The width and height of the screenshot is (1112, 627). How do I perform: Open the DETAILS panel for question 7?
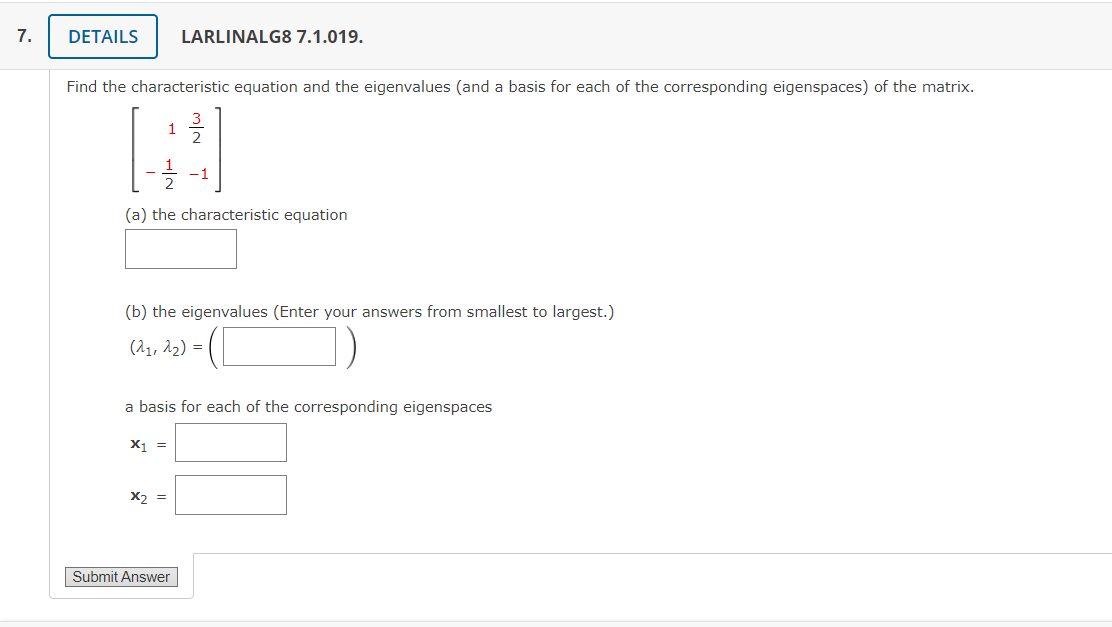[102, 36]
